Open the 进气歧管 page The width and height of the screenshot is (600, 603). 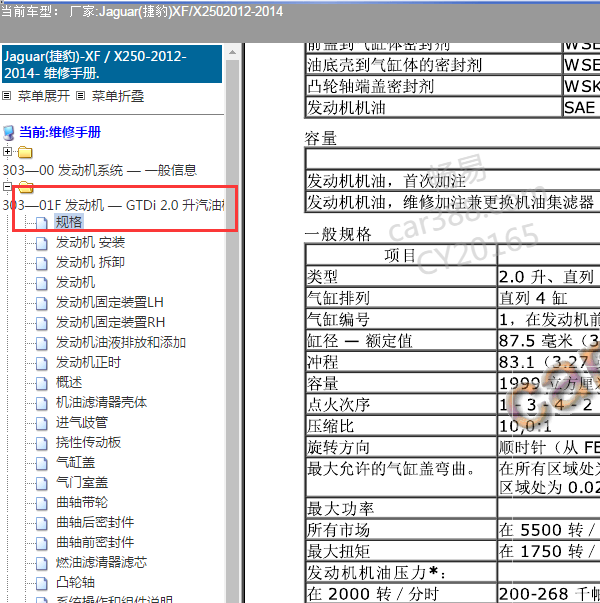click(x=82, y=422)
